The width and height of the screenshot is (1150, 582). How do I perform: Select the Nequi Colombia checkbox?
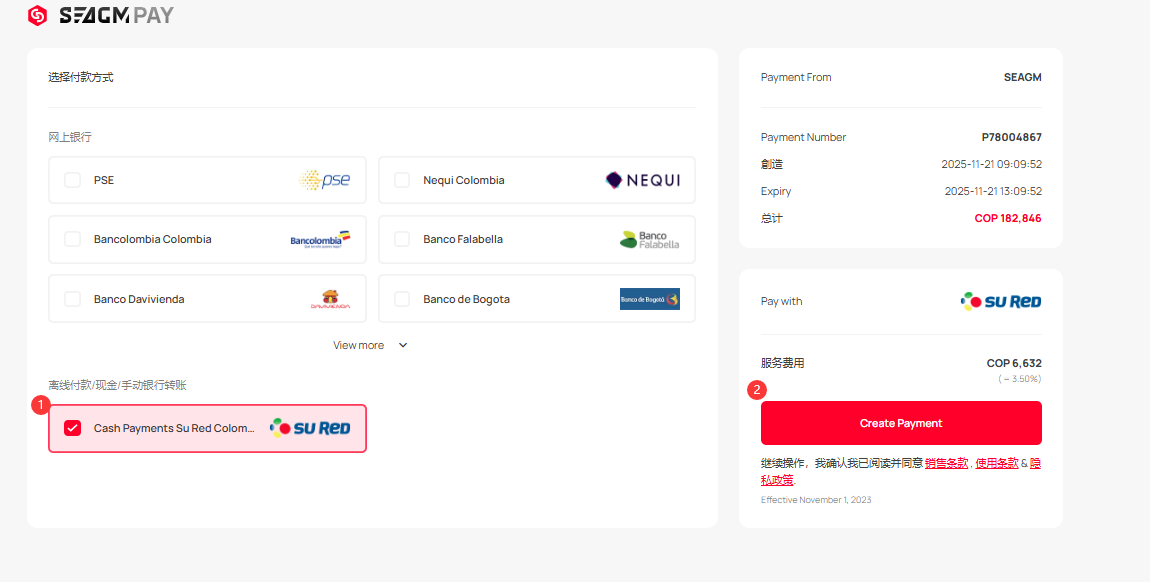(x=402, y=180)
